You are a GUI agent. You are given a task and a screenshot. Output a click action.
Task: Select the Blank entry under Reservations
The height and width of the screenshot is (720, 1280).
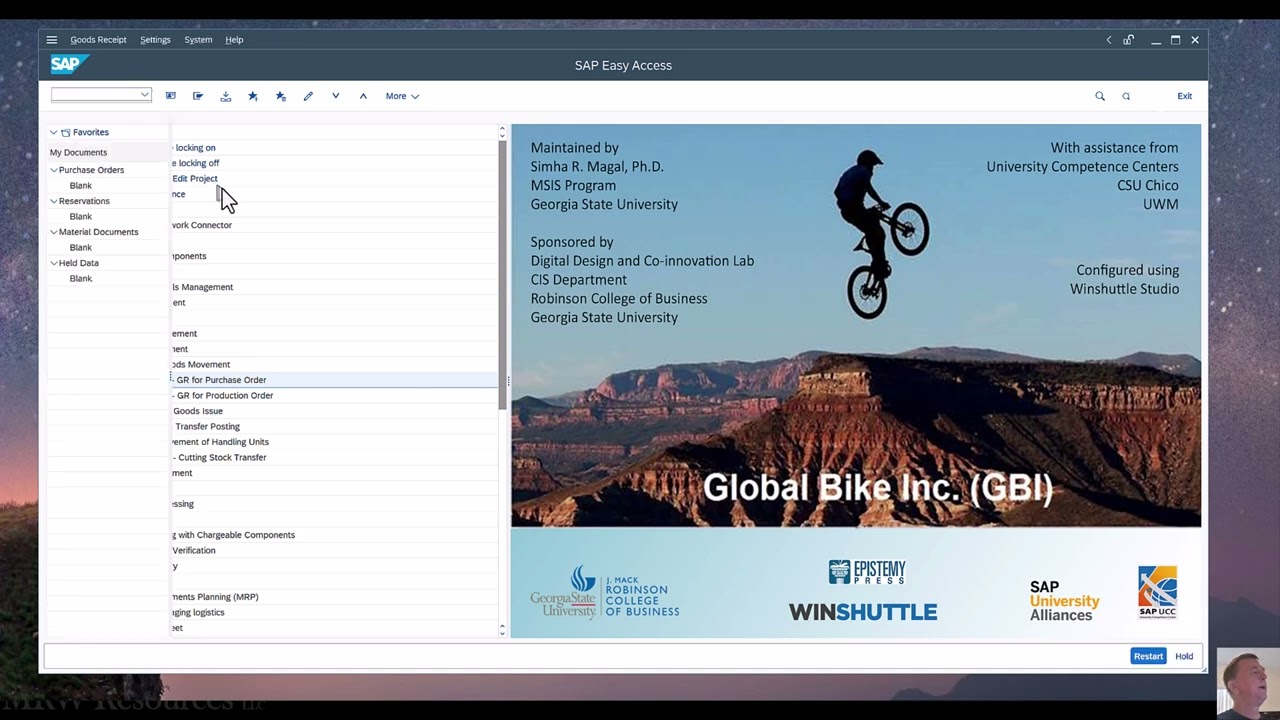click(x=80, y=217)
